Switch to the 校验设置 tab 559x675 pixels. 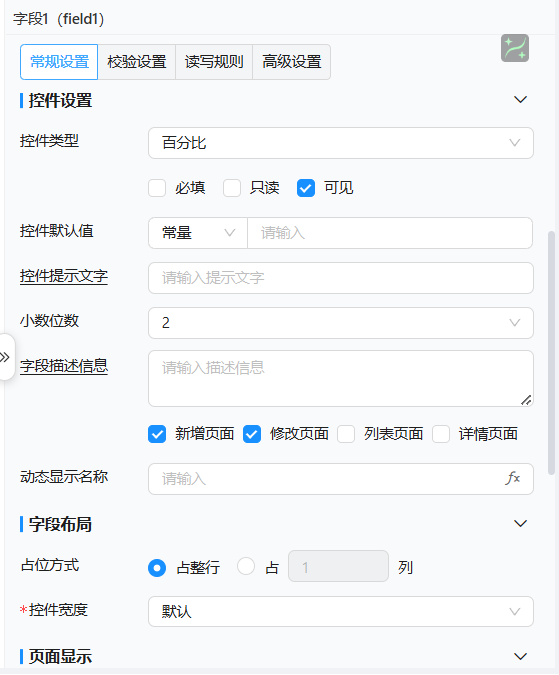pyautogui.click(x=137, y=62)
